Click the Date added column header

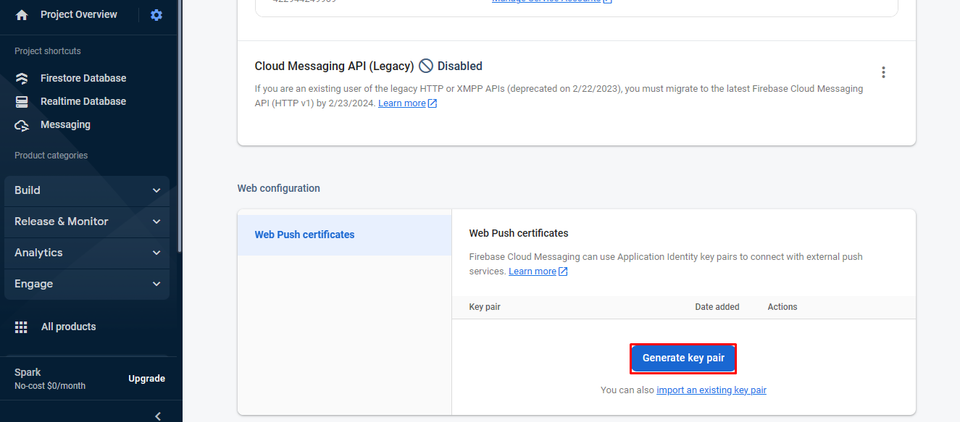pyautogui.click(x=717, y=307)
